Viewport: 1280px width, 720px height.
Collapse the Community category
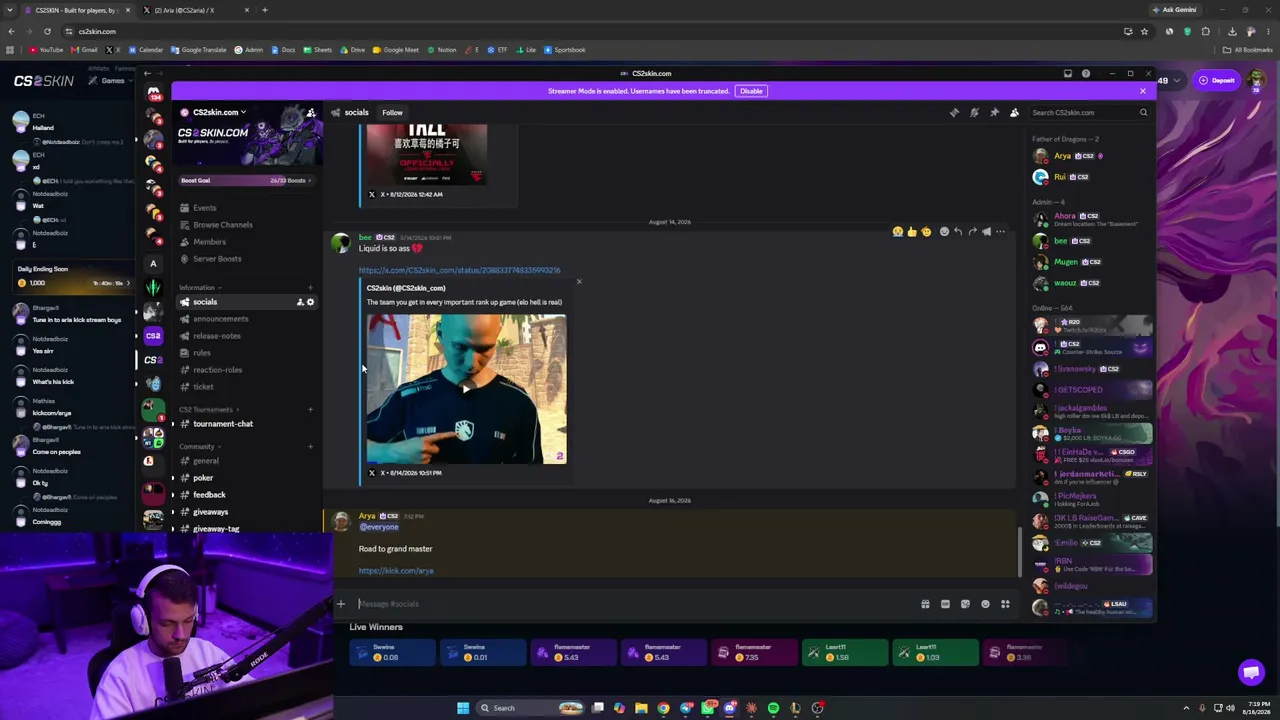pos(200,447)
